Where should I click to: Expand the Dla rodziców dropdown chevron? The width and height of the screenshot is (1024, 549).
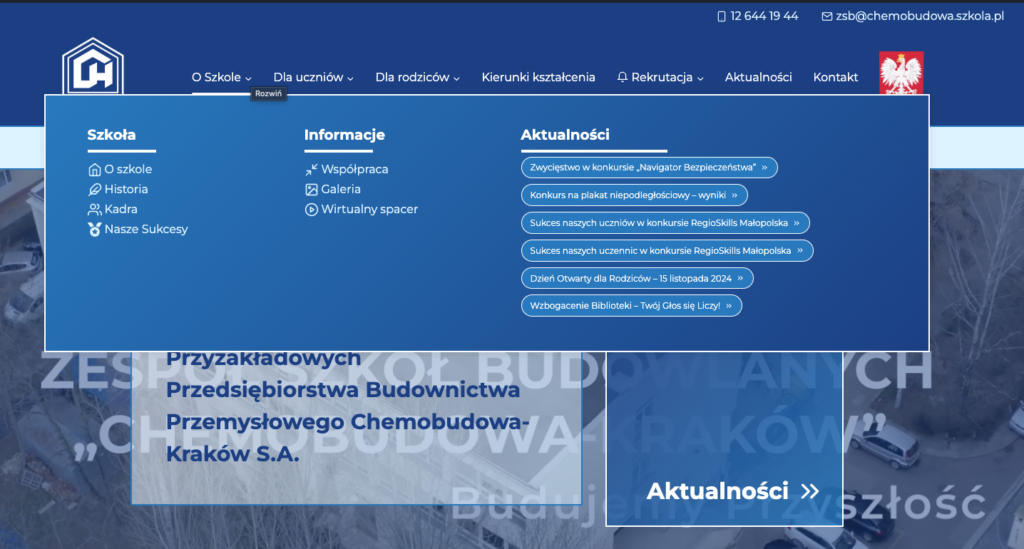456,78
